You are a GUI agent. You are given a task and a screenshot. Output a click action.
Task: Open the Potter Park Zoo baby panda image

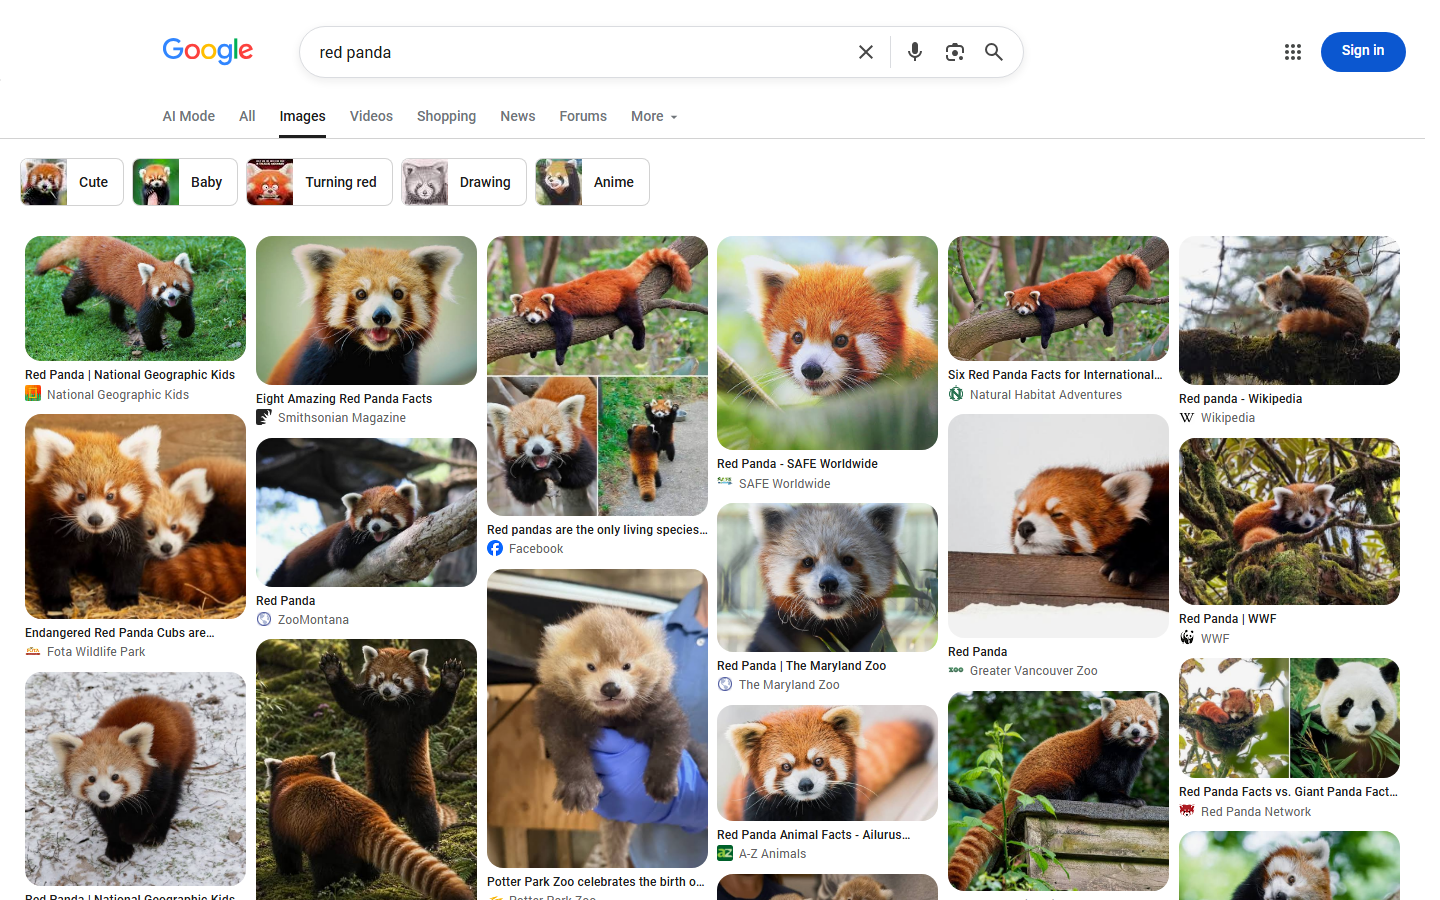[x=597, y=718]
